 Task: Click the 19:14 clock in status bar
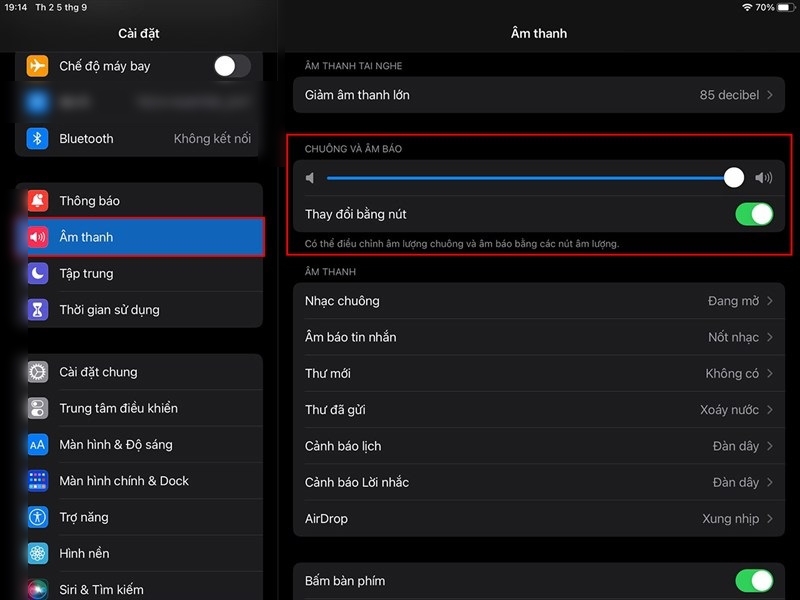(15, 7)
